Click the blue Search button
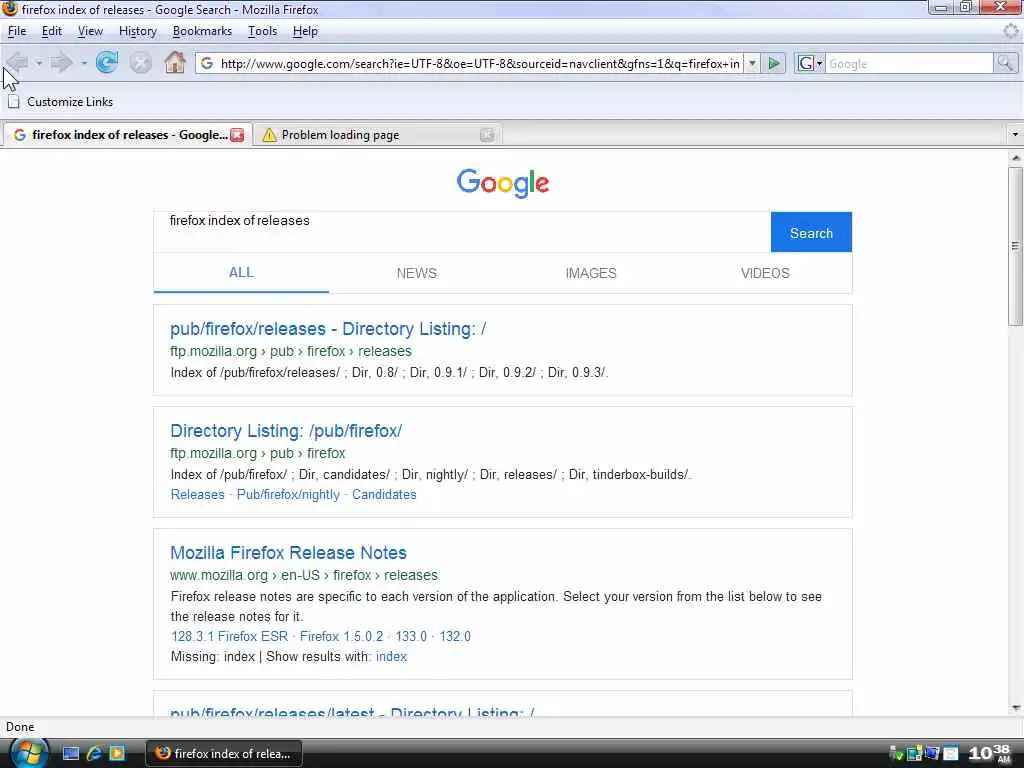This screenshot has width=1024, height=768. (x=811, y=232)
